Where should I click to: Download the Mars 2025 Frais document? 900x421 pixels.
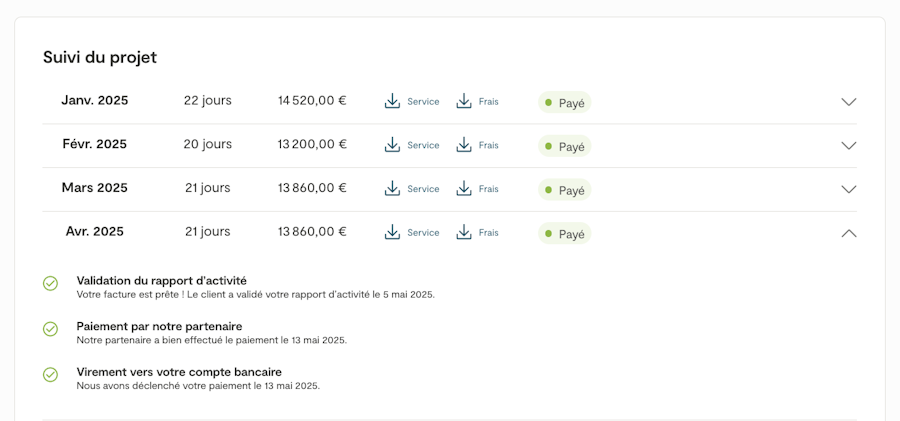477,189
